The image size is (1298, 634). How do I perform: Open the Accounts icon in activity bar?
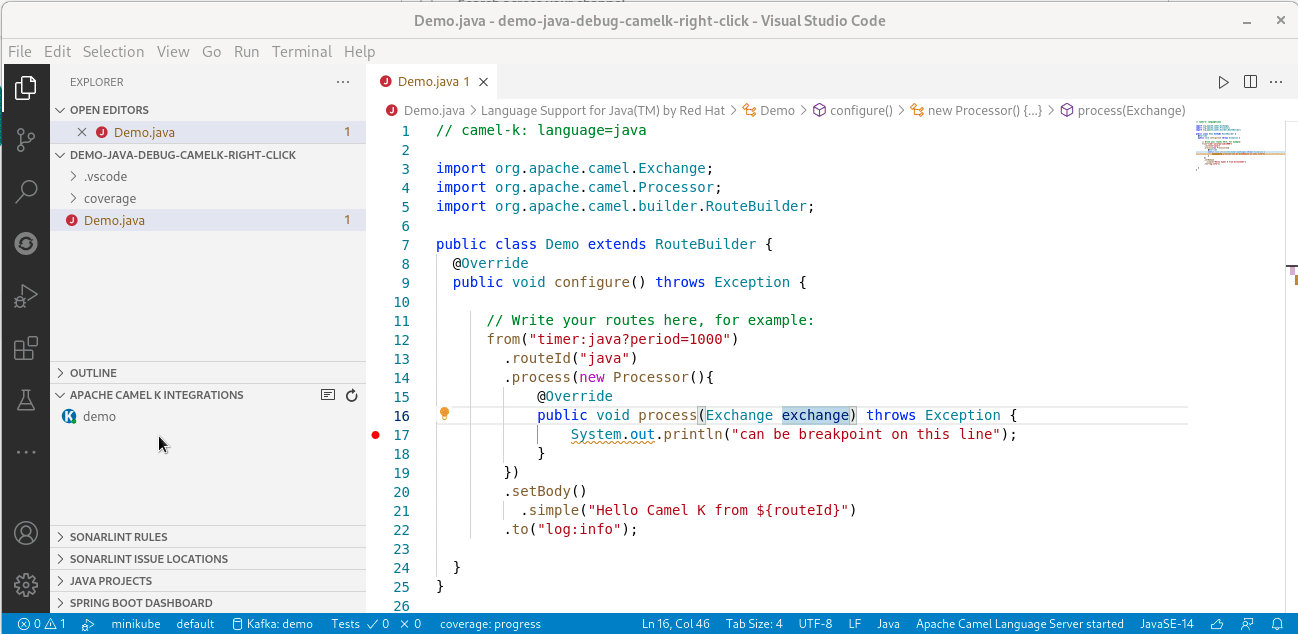(x=26, y=533)
